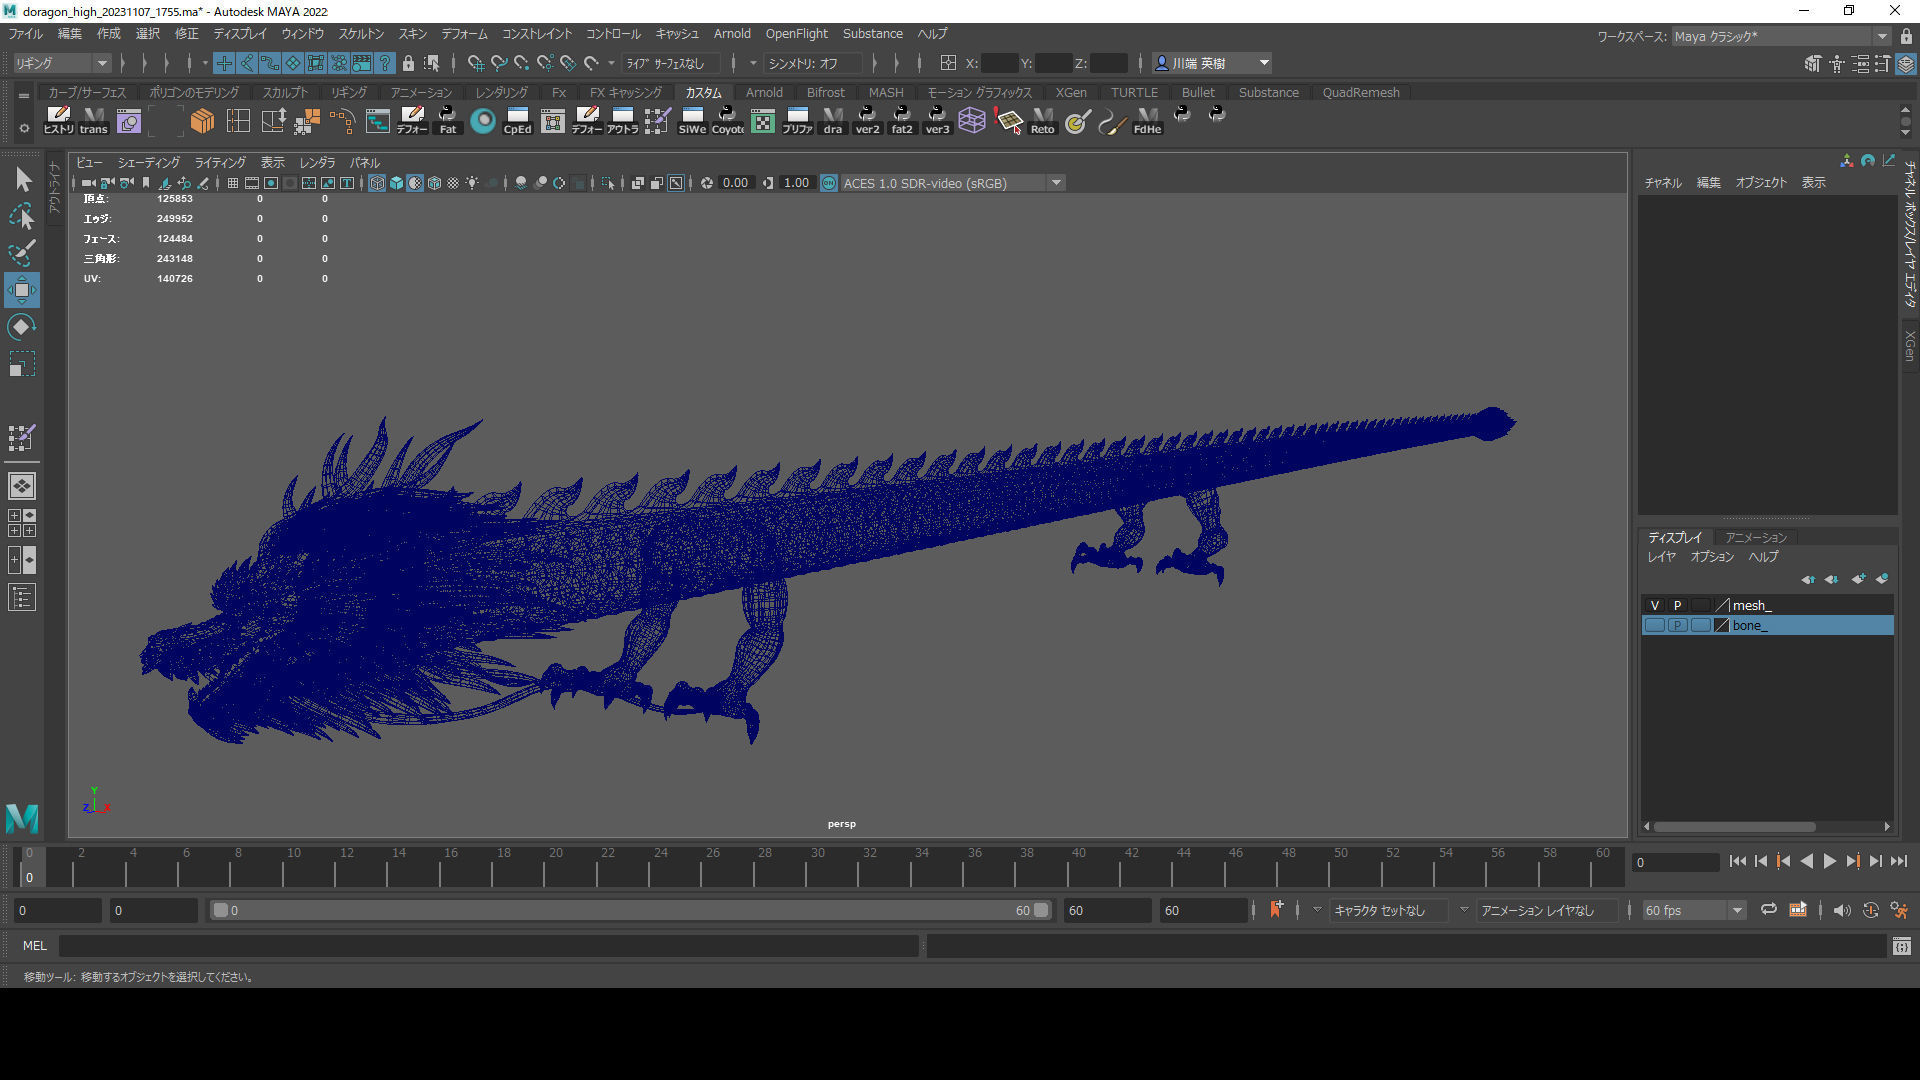Click the dra shelf icon
The height and width of the screenshot is (1080, 1920).
(x=832, y=121)
